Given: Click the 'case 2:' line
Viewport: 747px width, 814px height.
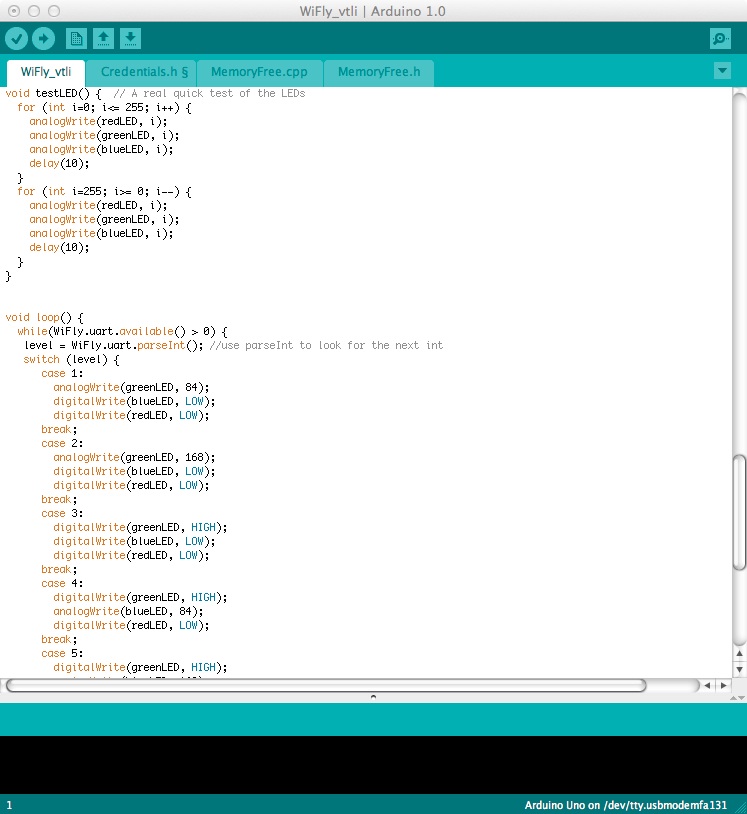Looking at the screenshot, I should [x=62, y=443].
